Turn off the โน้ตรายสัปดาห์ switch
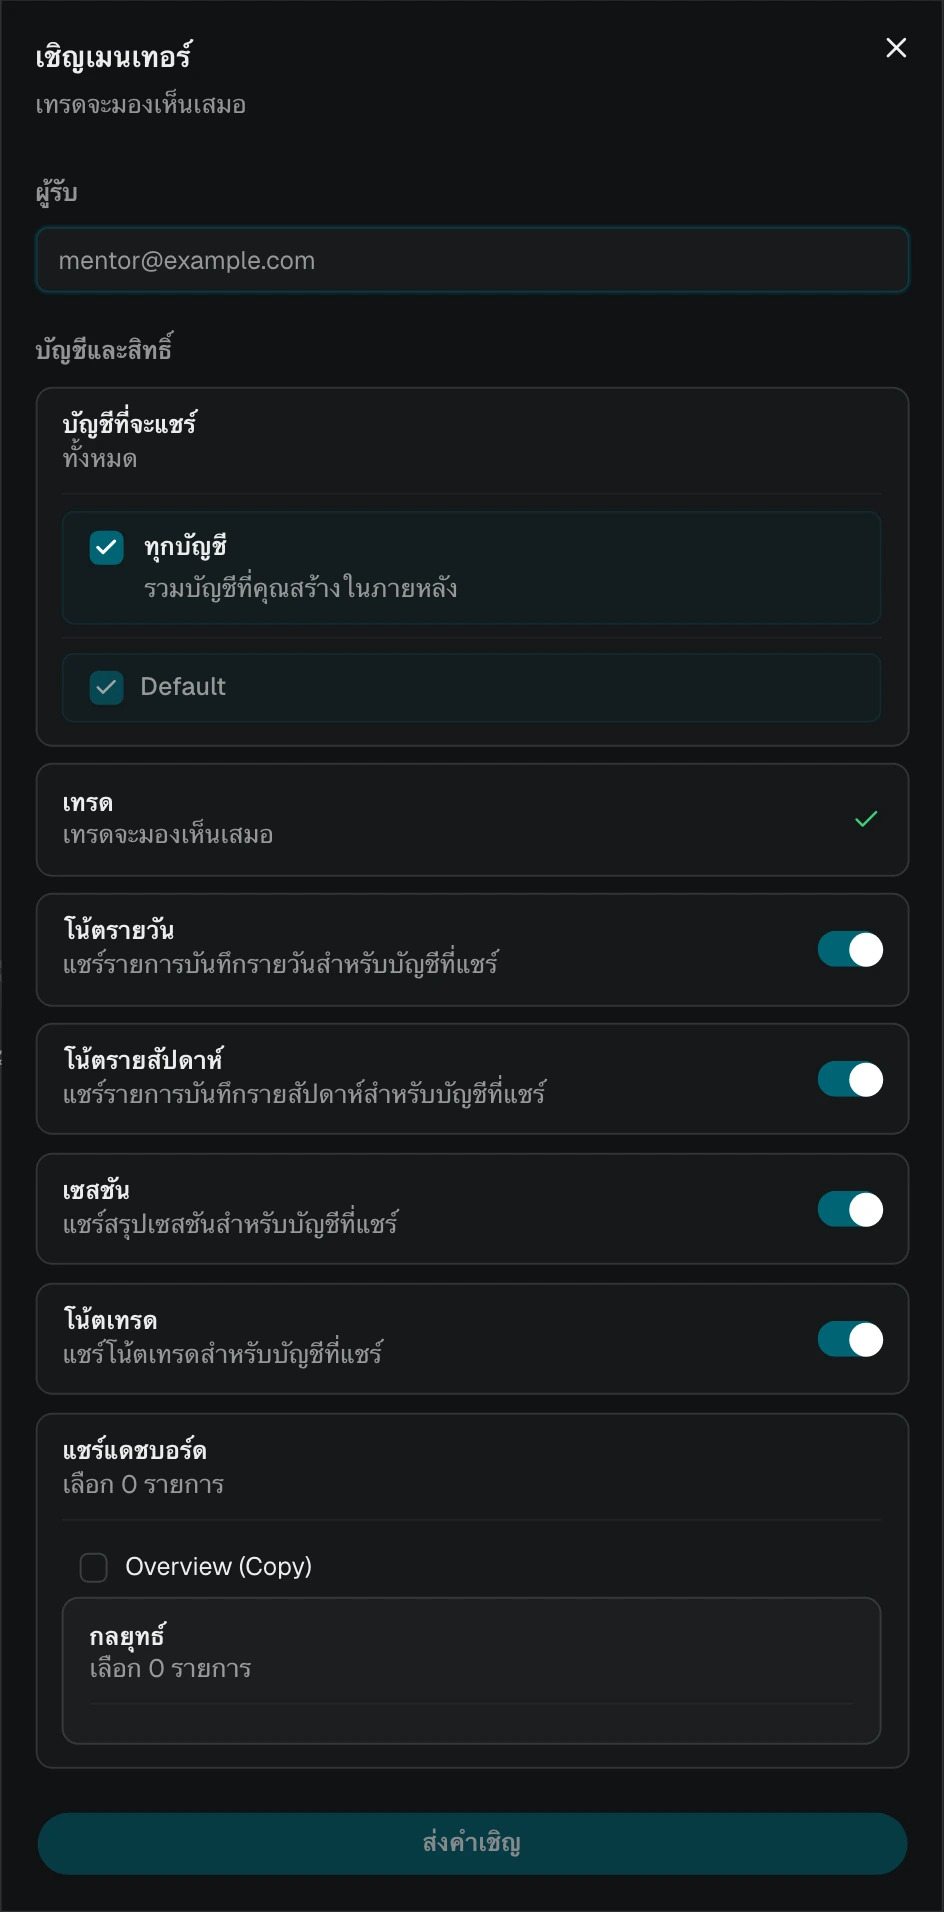 [x=850, y=1079]
